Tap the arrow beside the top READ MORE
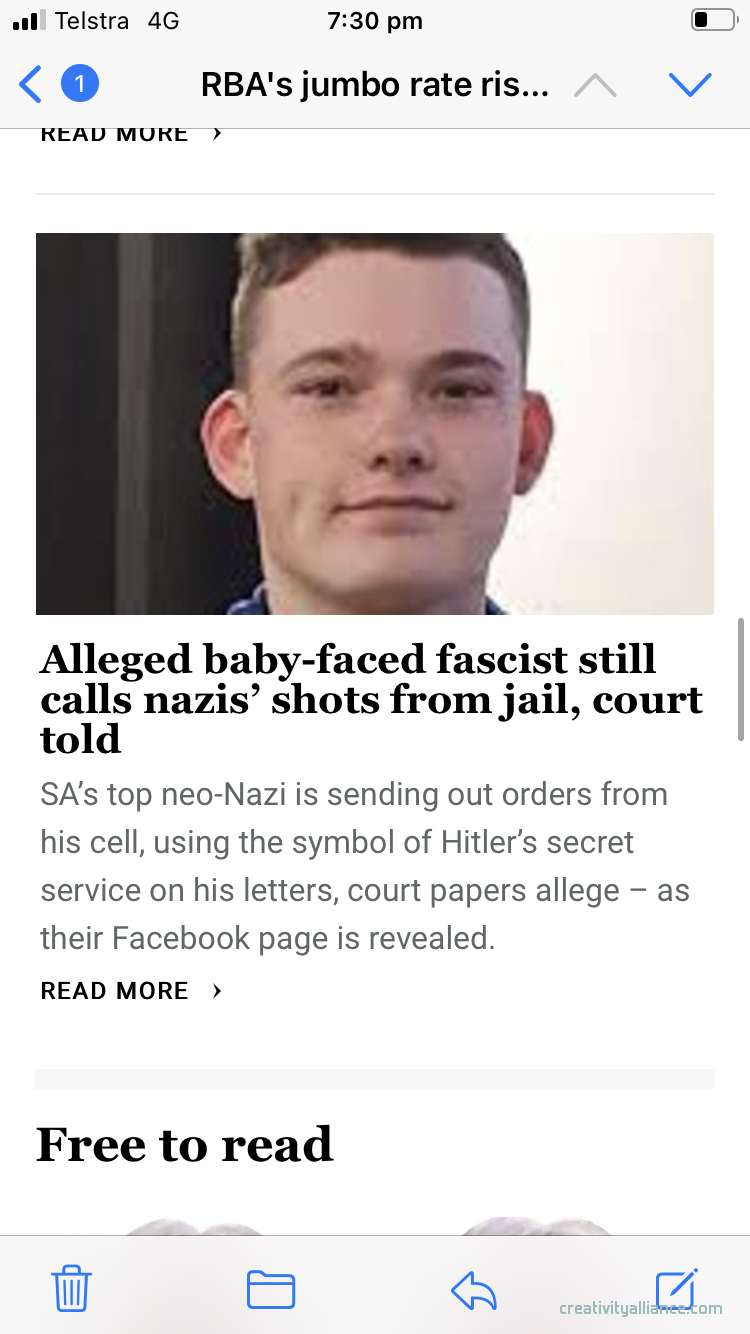 click(217, 135)
